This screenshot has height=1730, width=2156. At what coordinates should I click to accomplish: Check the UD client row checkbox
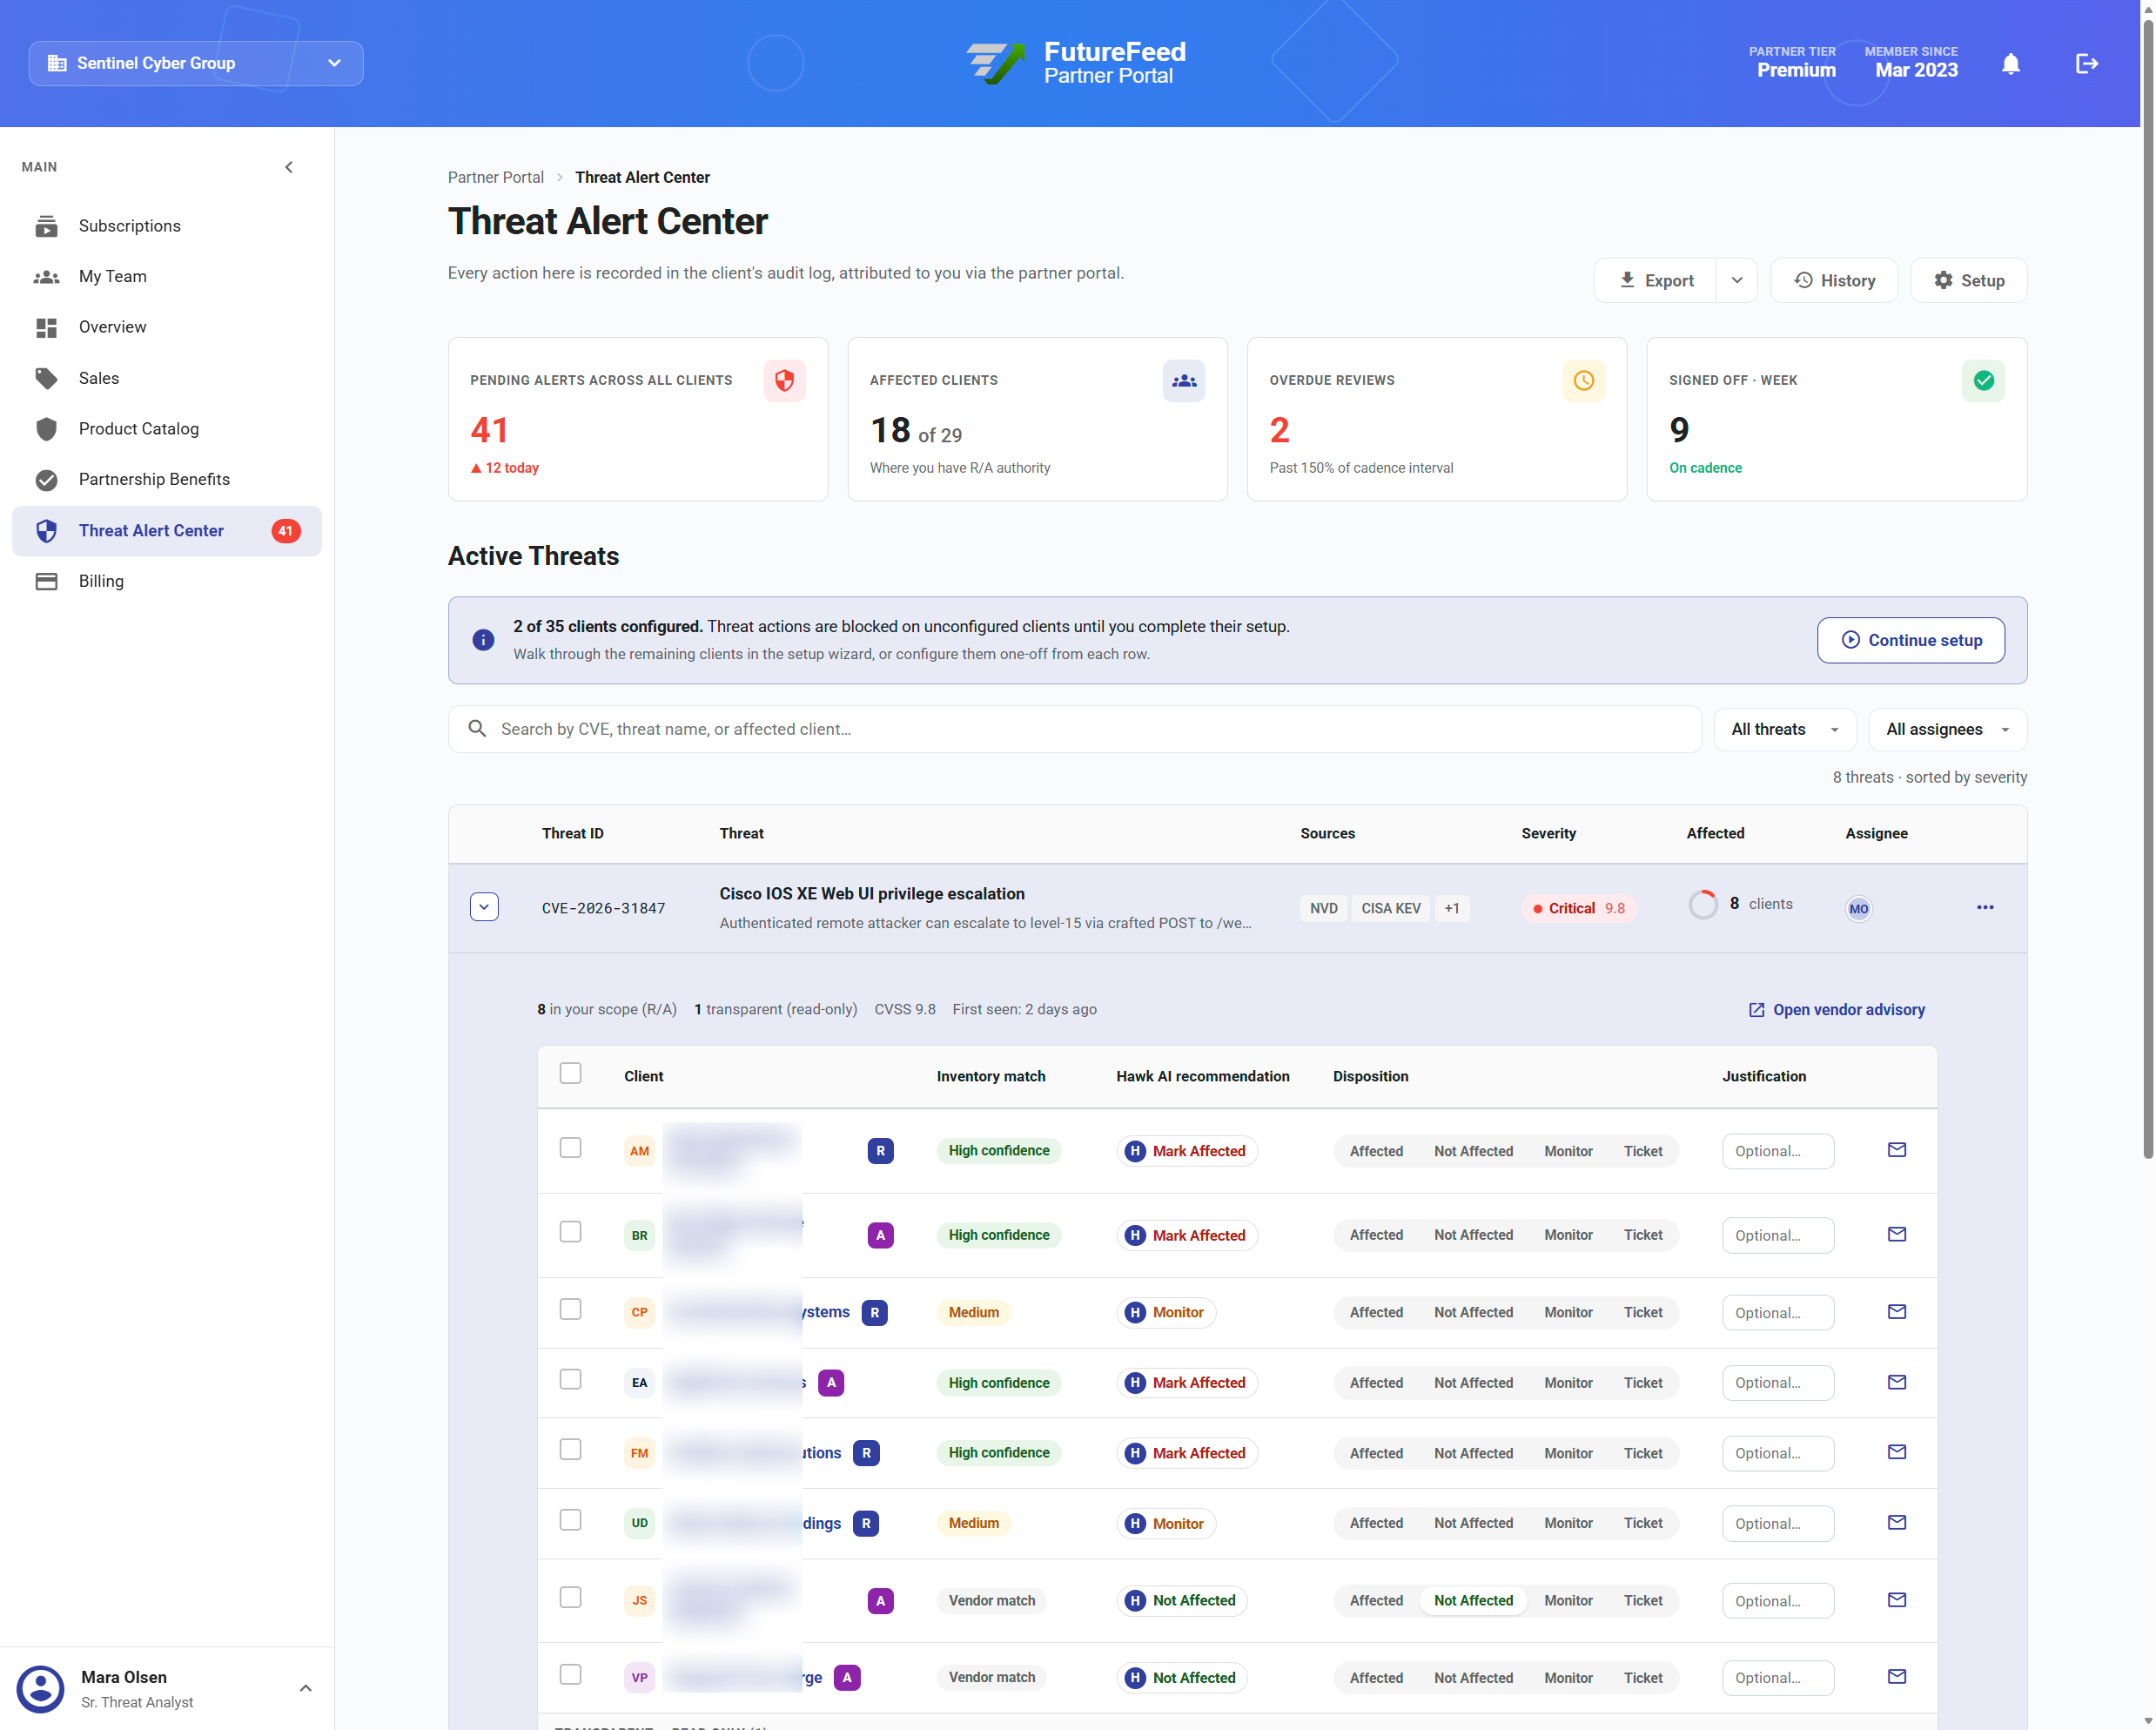coord(570,1520)
